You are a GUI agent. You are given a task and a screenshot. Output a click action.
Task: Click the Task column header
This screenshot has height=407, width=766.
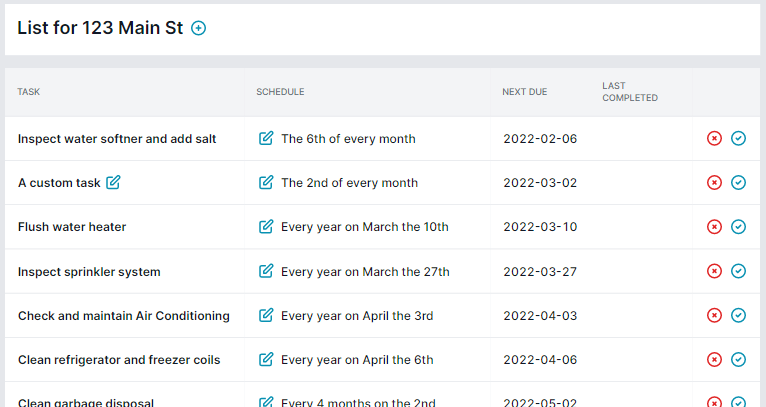pyautogui.click(x=29, y=92)
